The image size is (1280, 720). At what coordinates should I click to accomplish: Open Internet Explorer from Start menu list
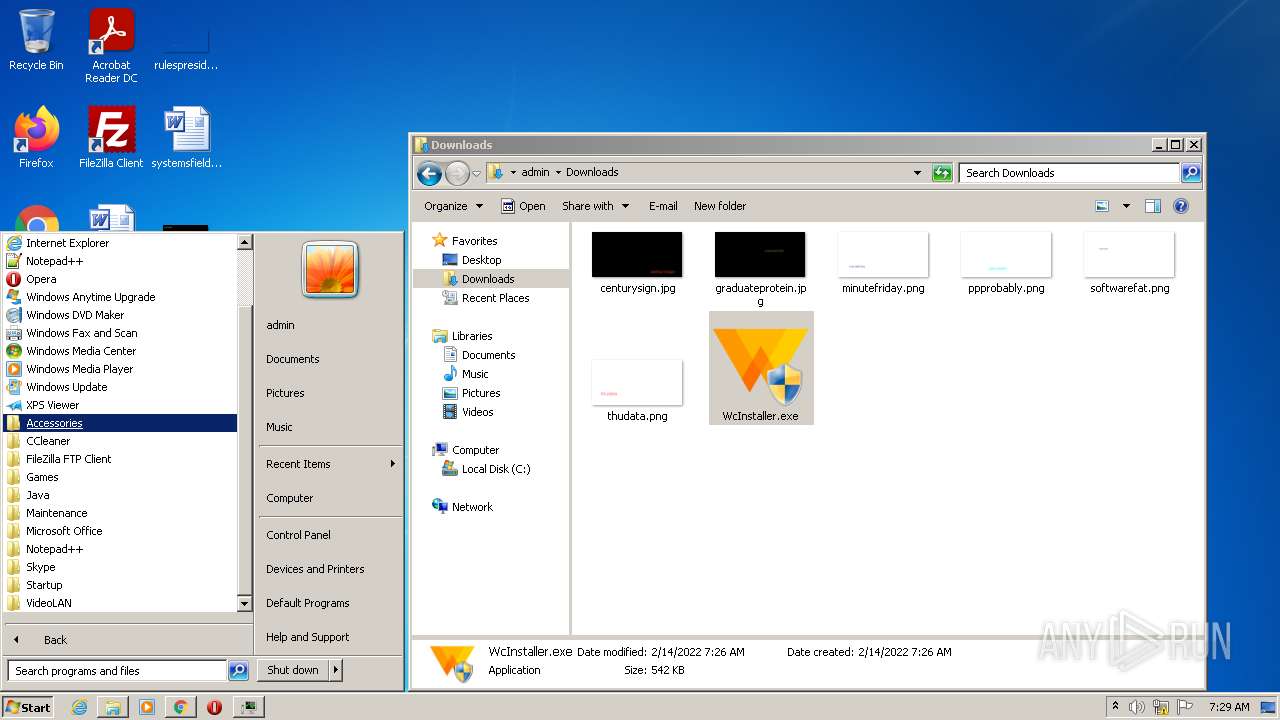pyautogui.click(x=120, y=243)
